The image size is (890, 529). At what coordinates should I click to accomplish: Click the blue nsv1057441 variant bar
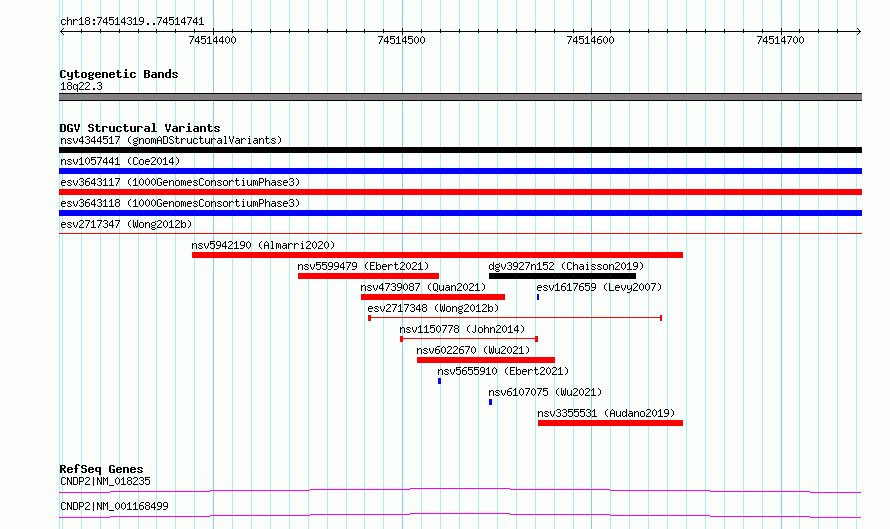click(x=460, y=171)
